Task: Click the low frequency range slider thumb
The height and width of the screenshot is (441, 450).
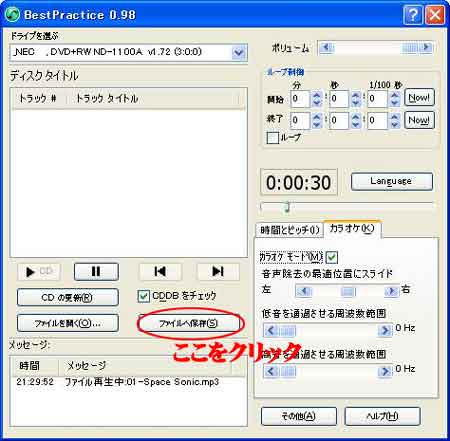Action: point(288,331)
